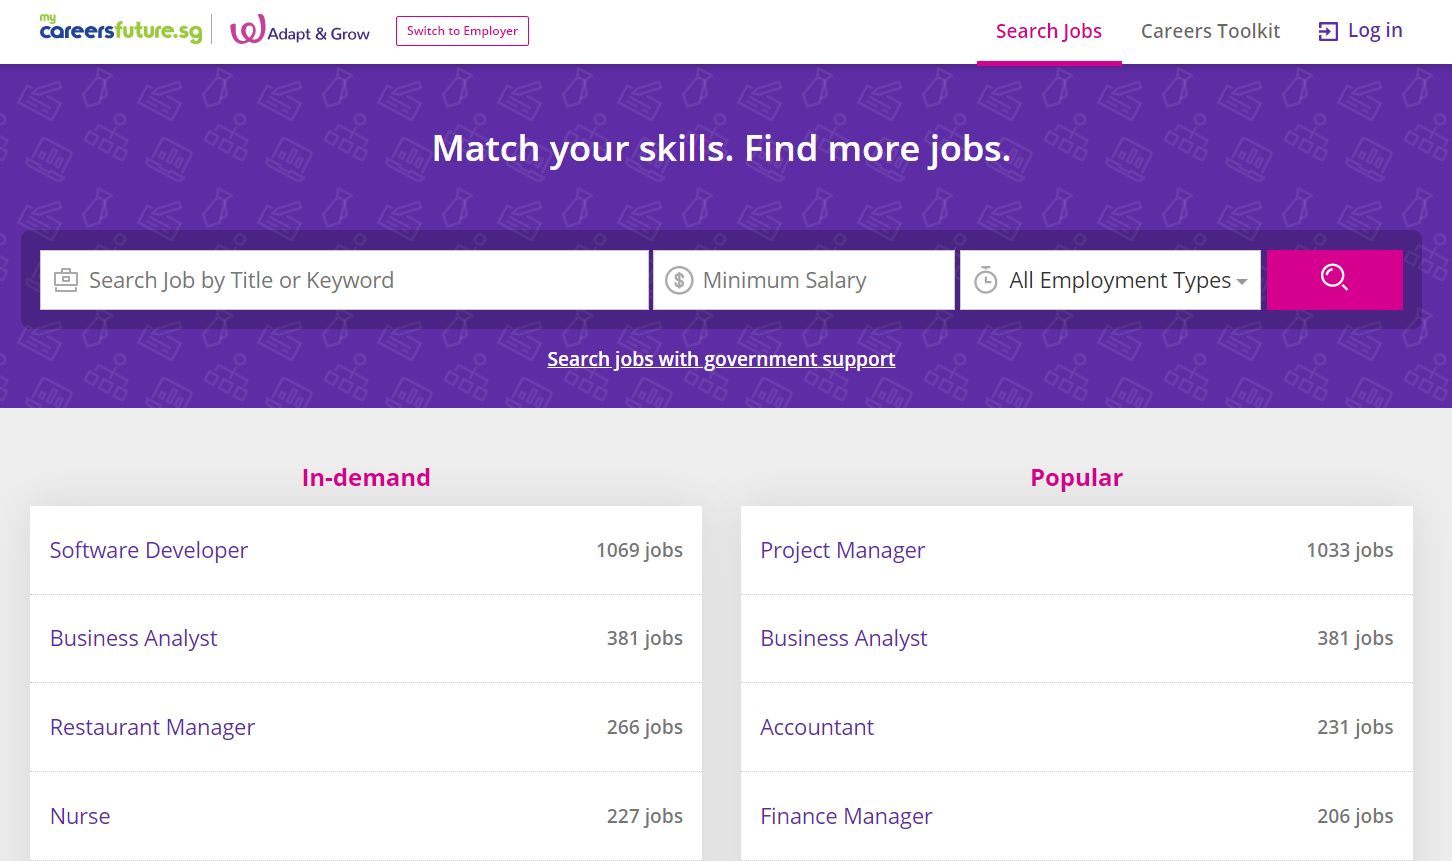Click the log in arrow icon
This screenshot has width=1452, height=861.
click(x=1328, y=32)
